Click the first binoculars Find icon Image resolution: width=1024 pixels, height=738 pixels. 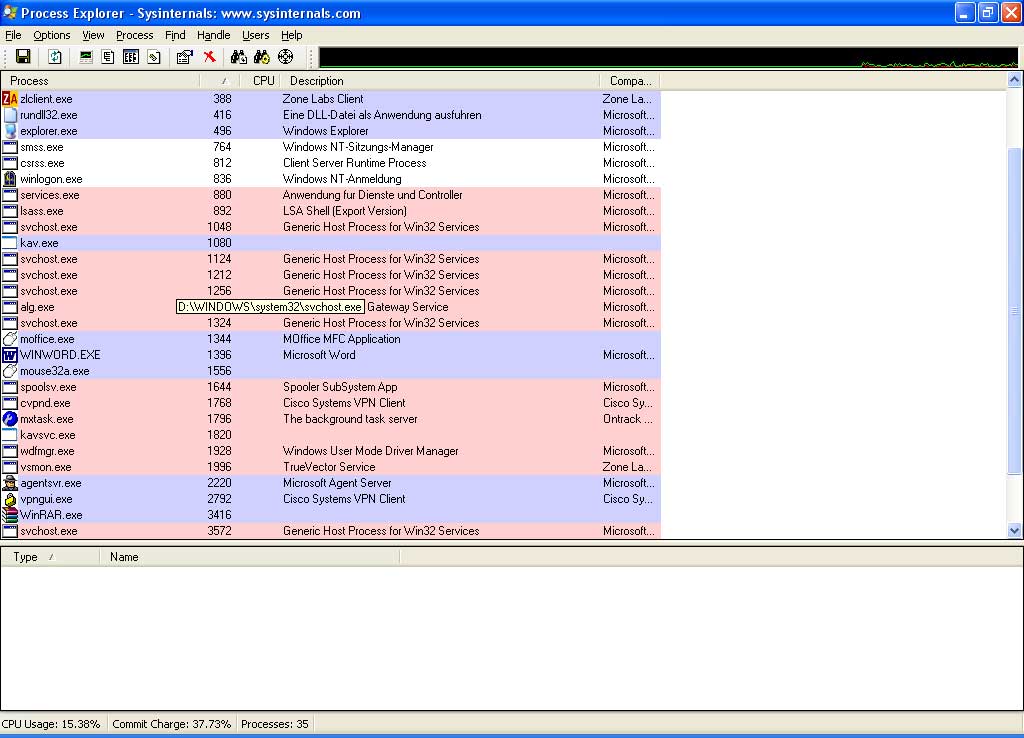pyautogui.click(x=238, y=57)
